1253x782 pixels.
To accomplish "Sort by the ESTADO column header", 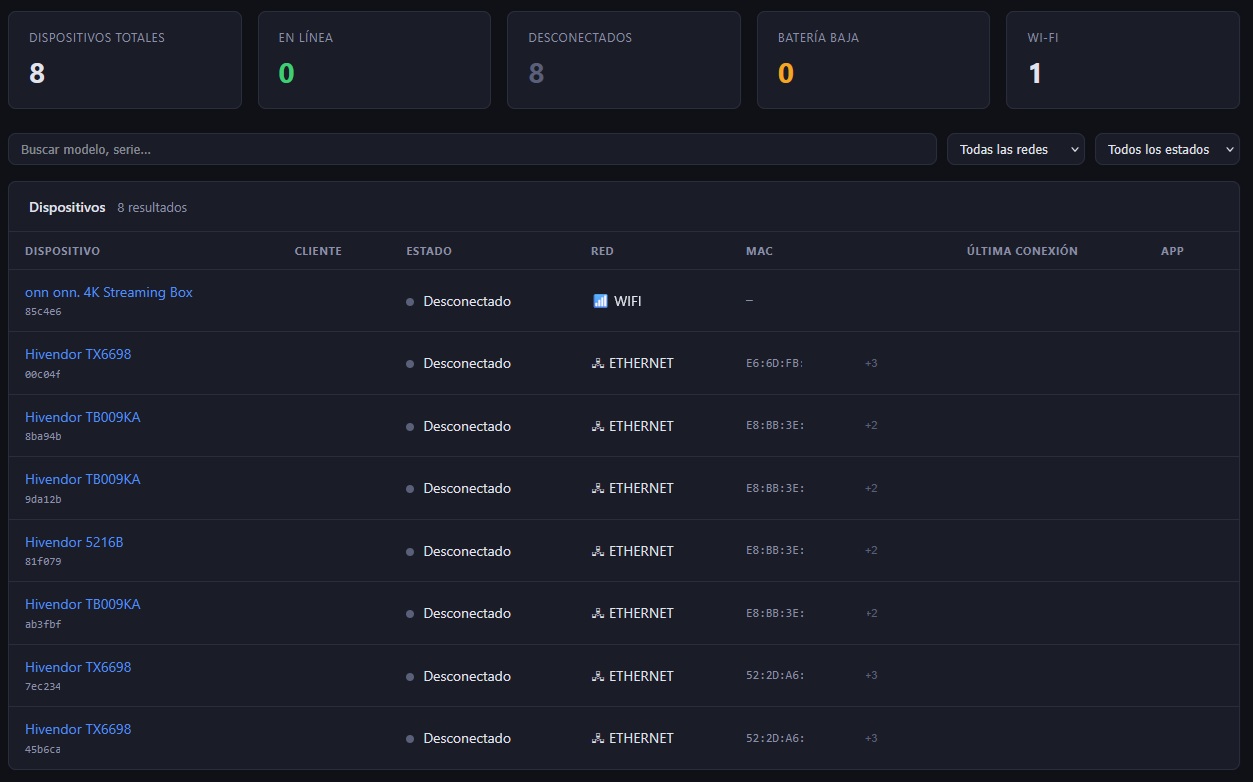I will pyautogui.click(x=429, y=251).
